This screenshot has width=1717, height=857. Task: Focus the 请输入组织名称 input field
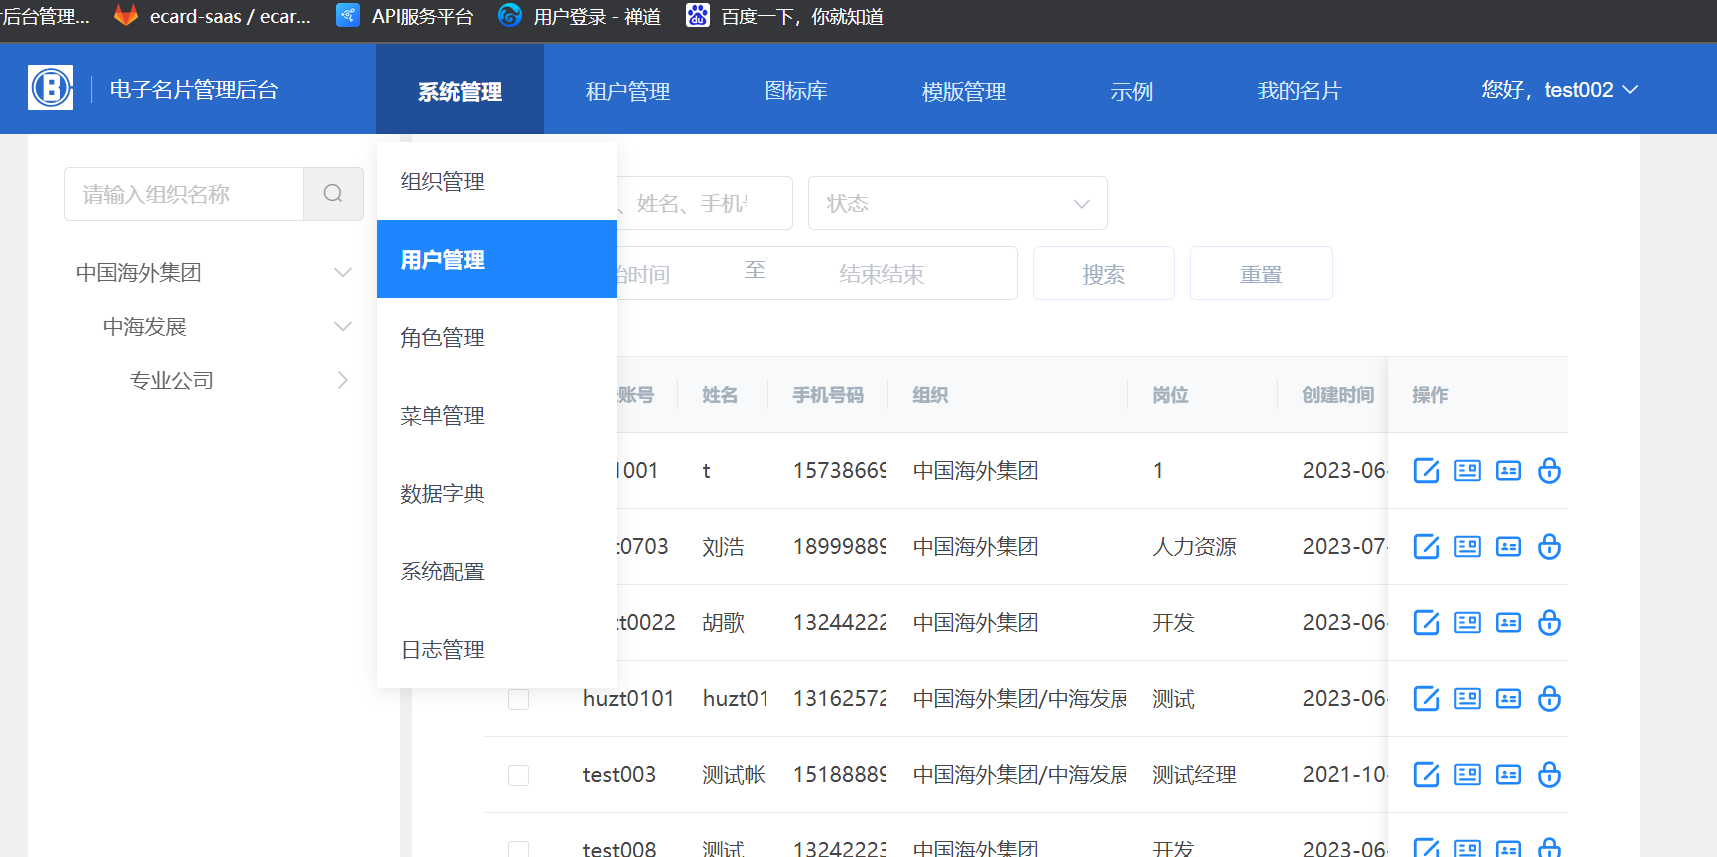tap(184, 194)
